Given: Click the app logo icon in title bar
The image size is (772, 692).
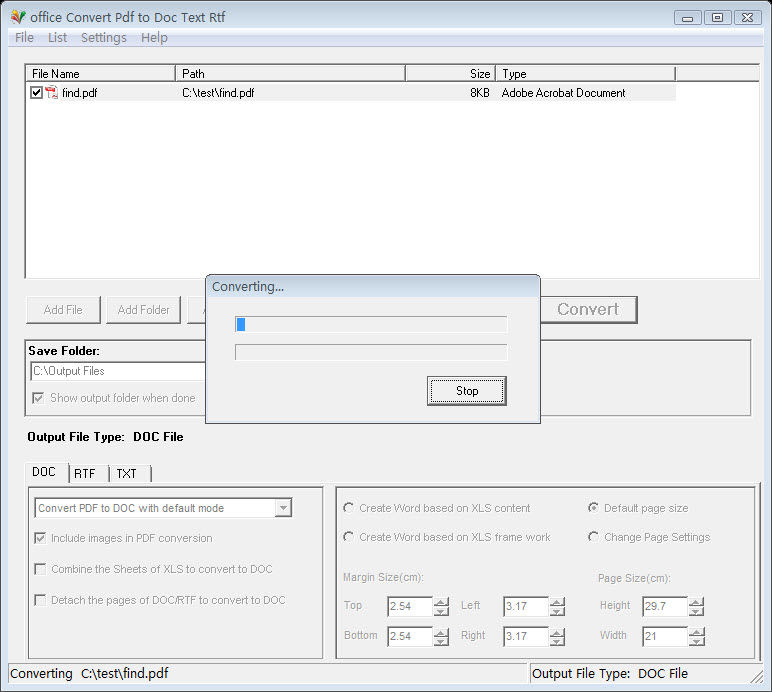Looking at the screenshot, I should tap(18, 17).
